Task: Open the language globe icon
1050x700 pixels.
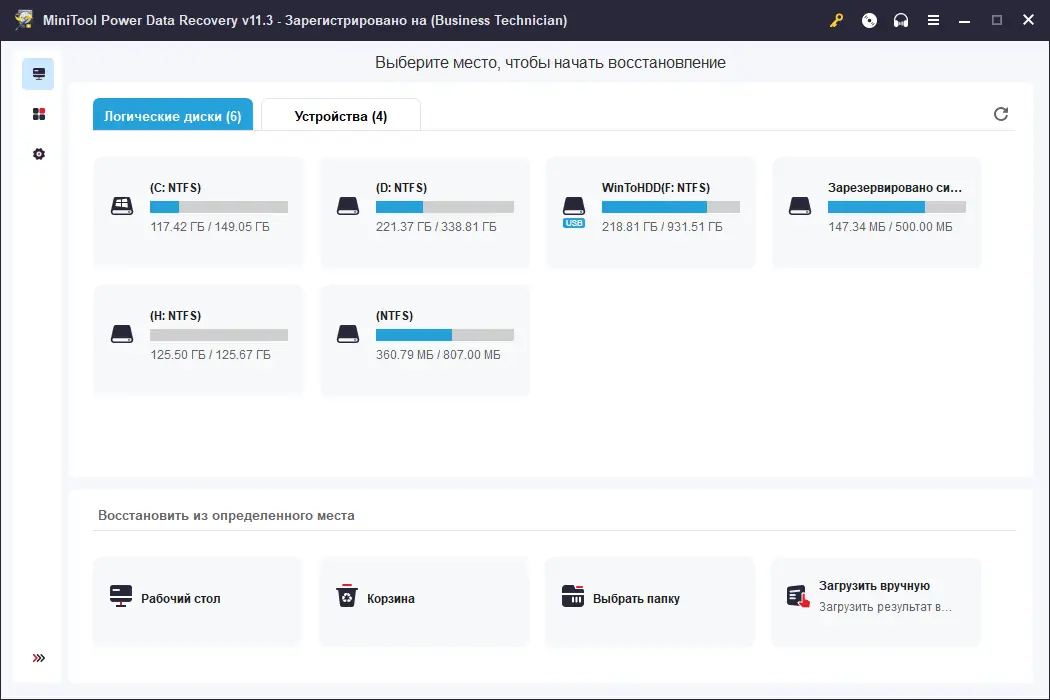Action: tap(869, 20)
